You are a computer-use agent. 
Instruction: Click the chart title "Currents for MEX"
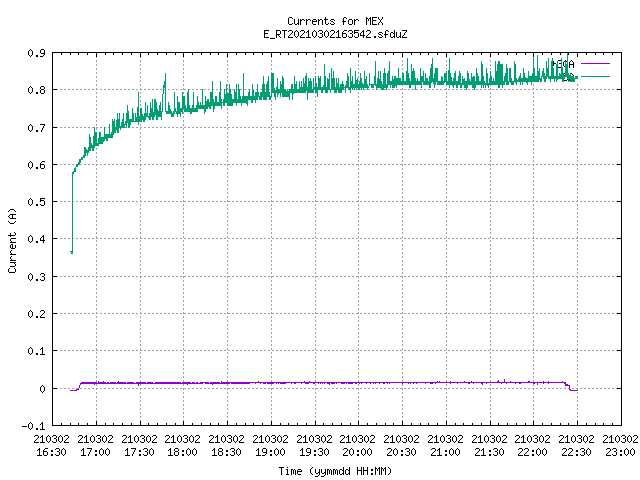tap(335, 21)
